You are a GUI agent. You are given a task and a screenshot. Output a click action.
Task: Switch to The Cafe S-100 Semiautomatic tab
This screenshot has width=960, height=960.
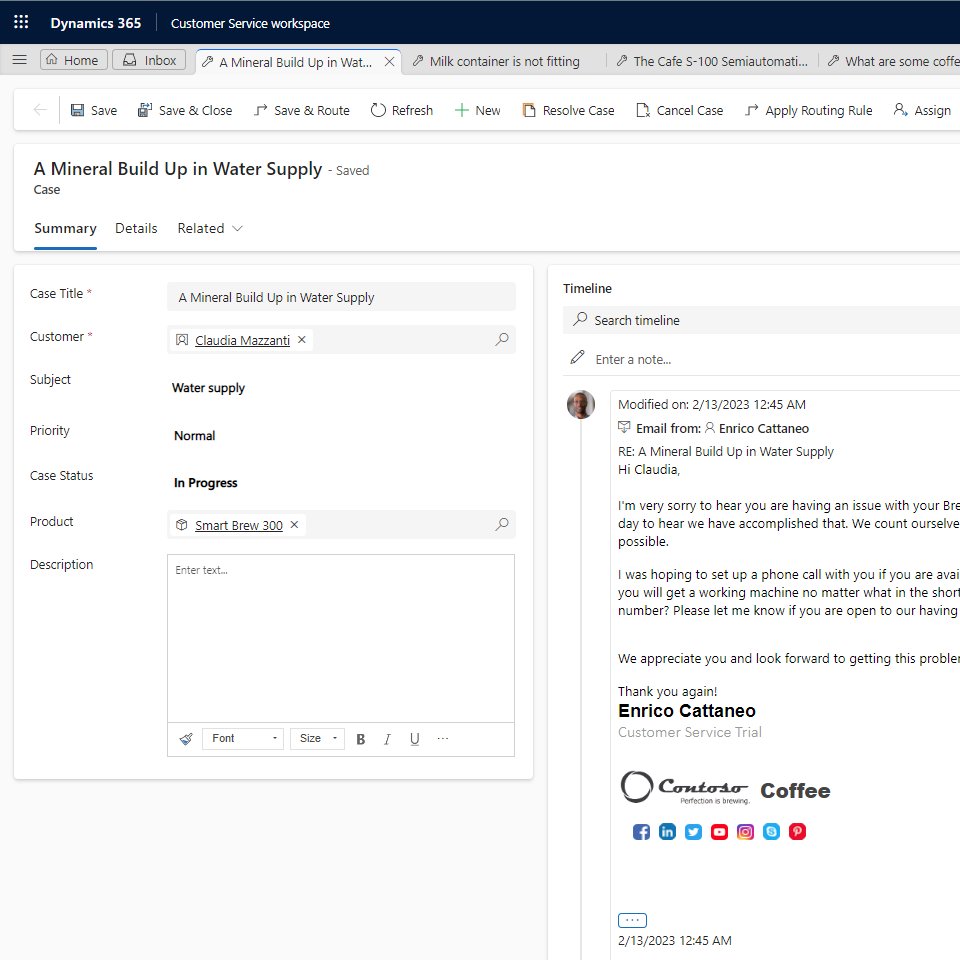(x=713, y=61)
